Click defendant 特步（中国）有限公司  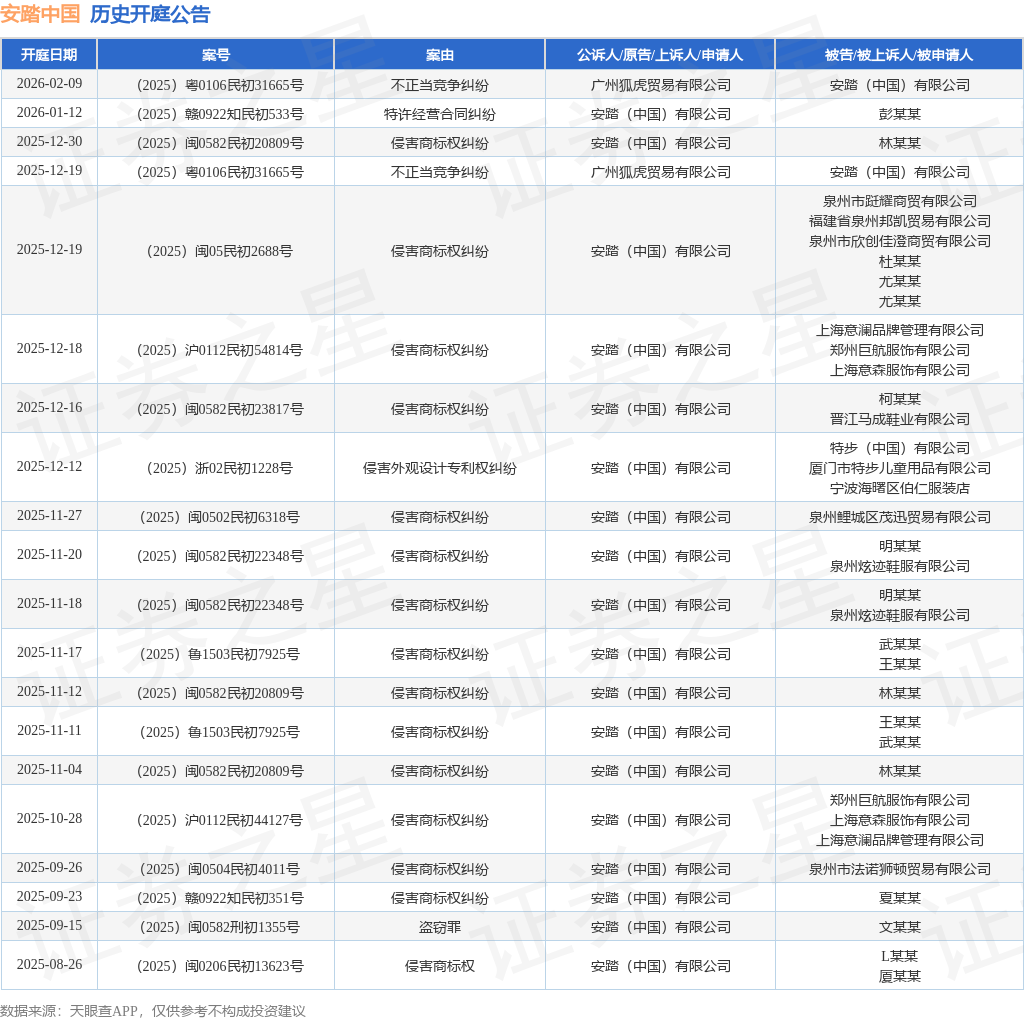pos(899,448)
